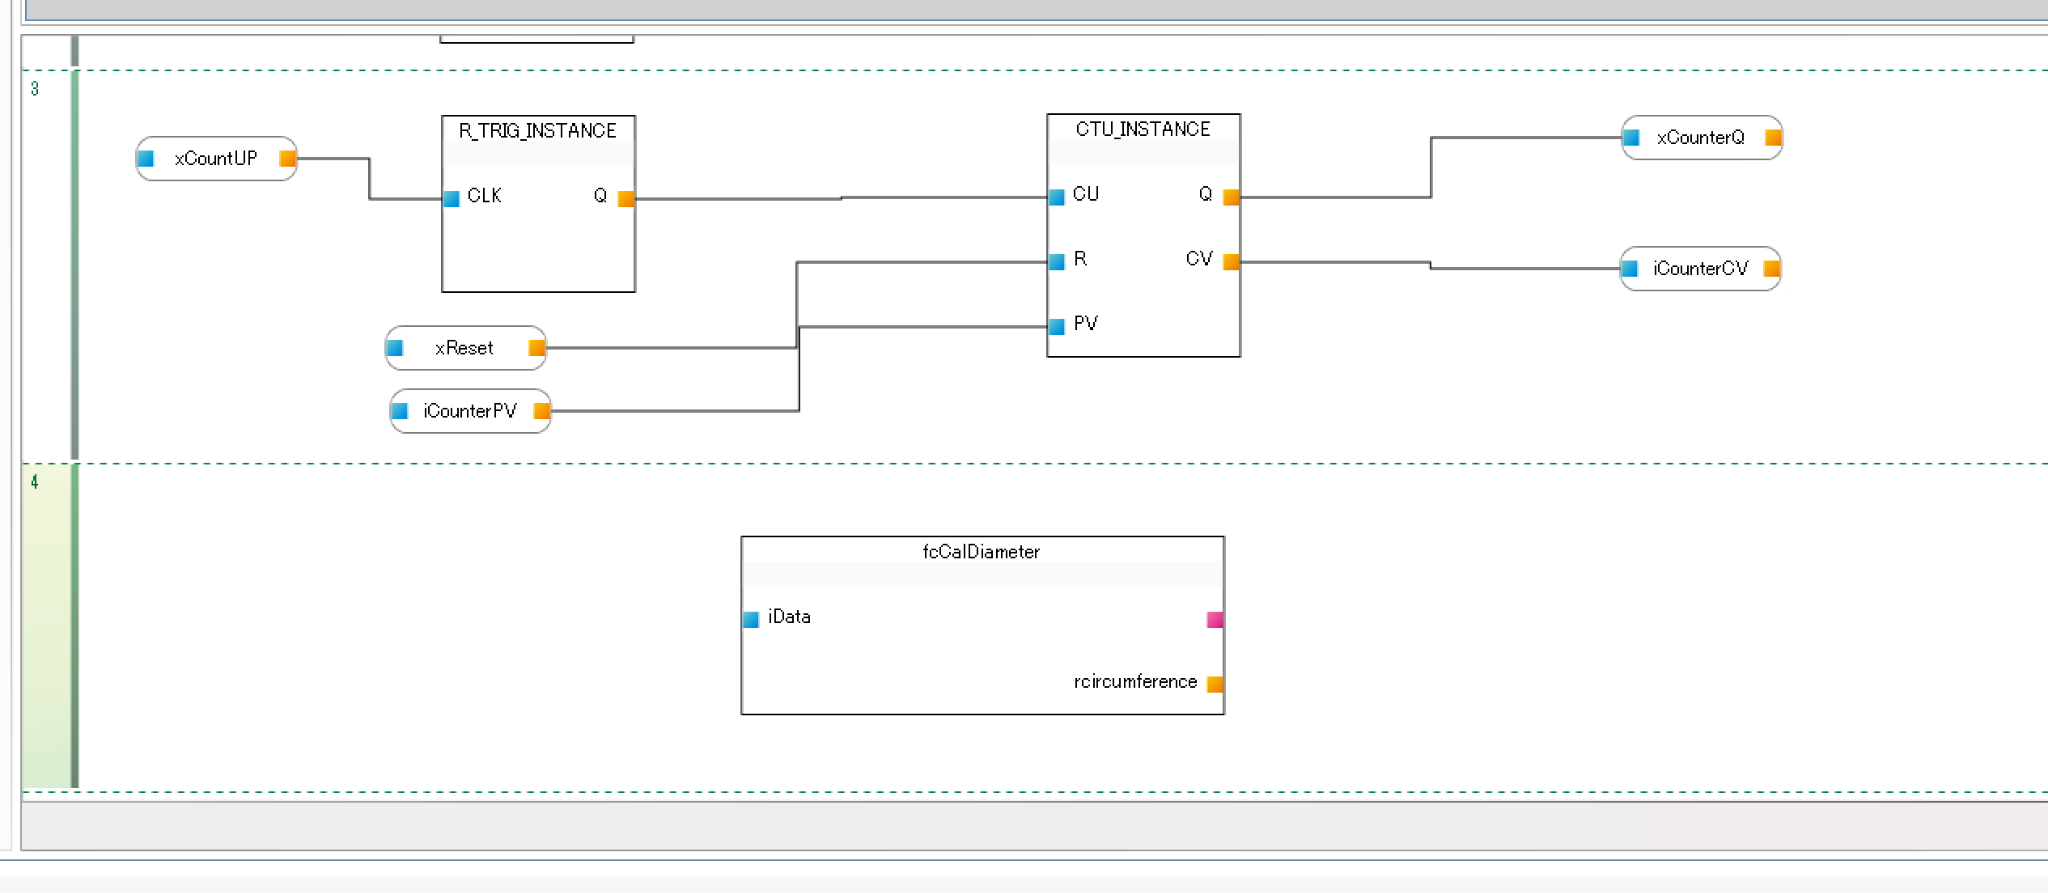Click the Q output pin of R_TRIG_INSTANCE
Viewport: 2048px width, 893px height.
[x=626, y=198]
